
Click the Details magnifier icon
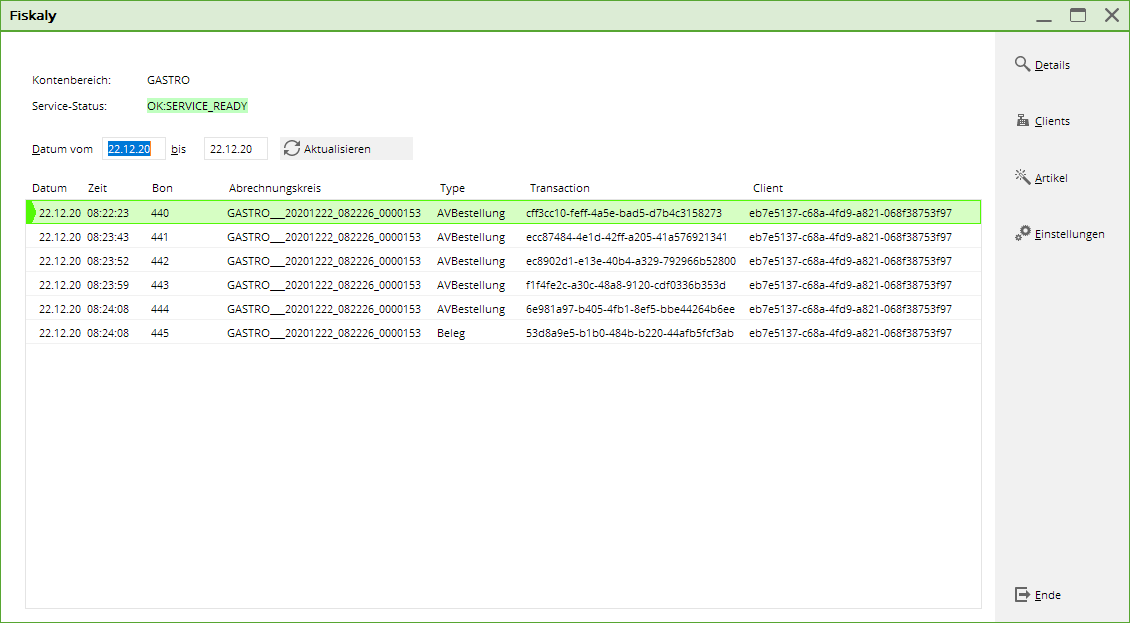(x=1022, y=64)
